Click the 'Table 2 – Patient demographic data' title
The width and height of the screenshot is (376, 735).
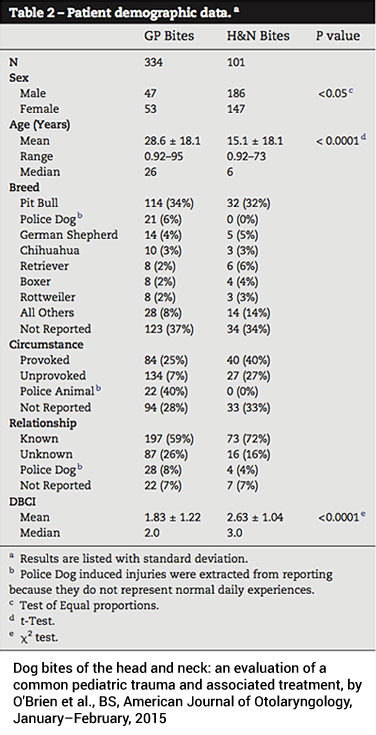[117, 12]
